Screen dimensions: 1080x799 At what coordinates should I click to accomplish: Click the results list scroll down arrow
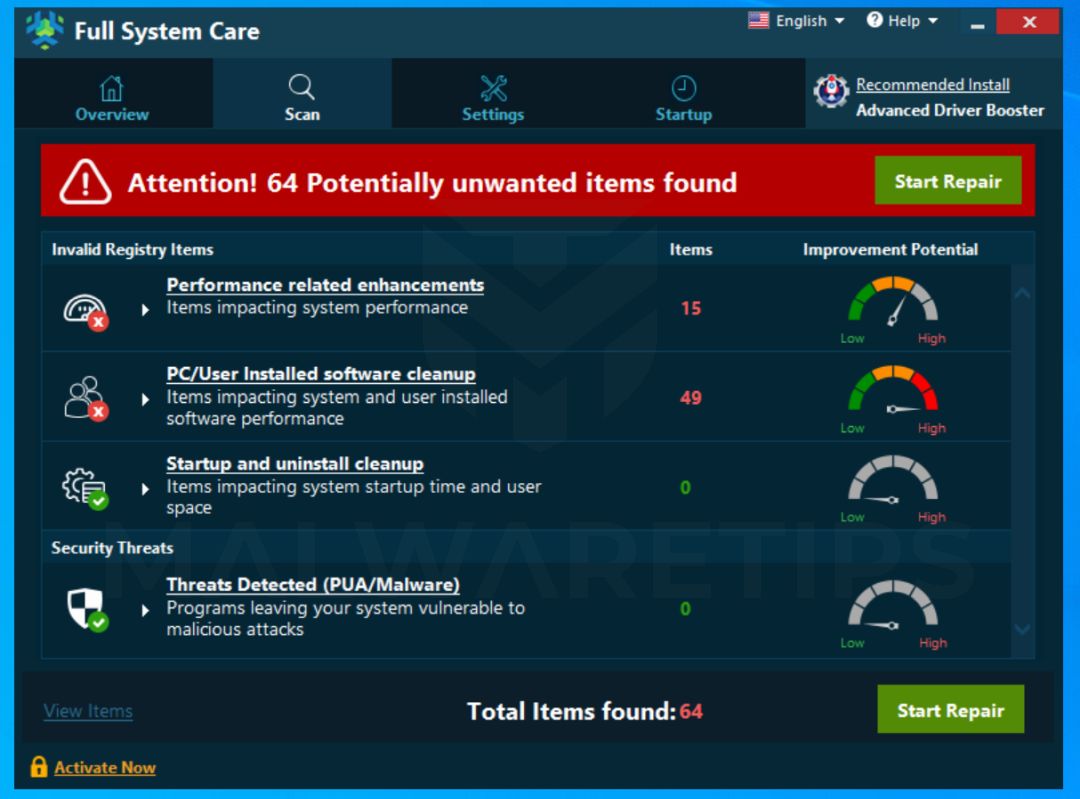click(1023, 629)
